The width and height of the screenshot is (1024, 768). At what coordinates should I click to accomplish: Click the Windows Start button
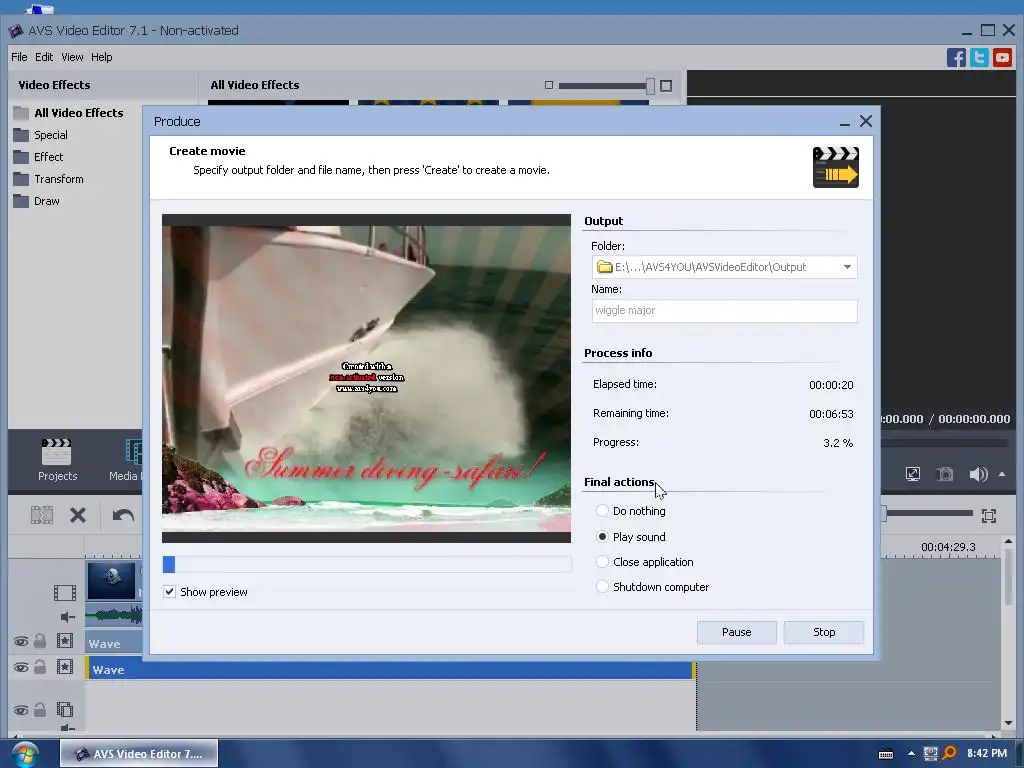pyautogui.click(x=24, y=754)
